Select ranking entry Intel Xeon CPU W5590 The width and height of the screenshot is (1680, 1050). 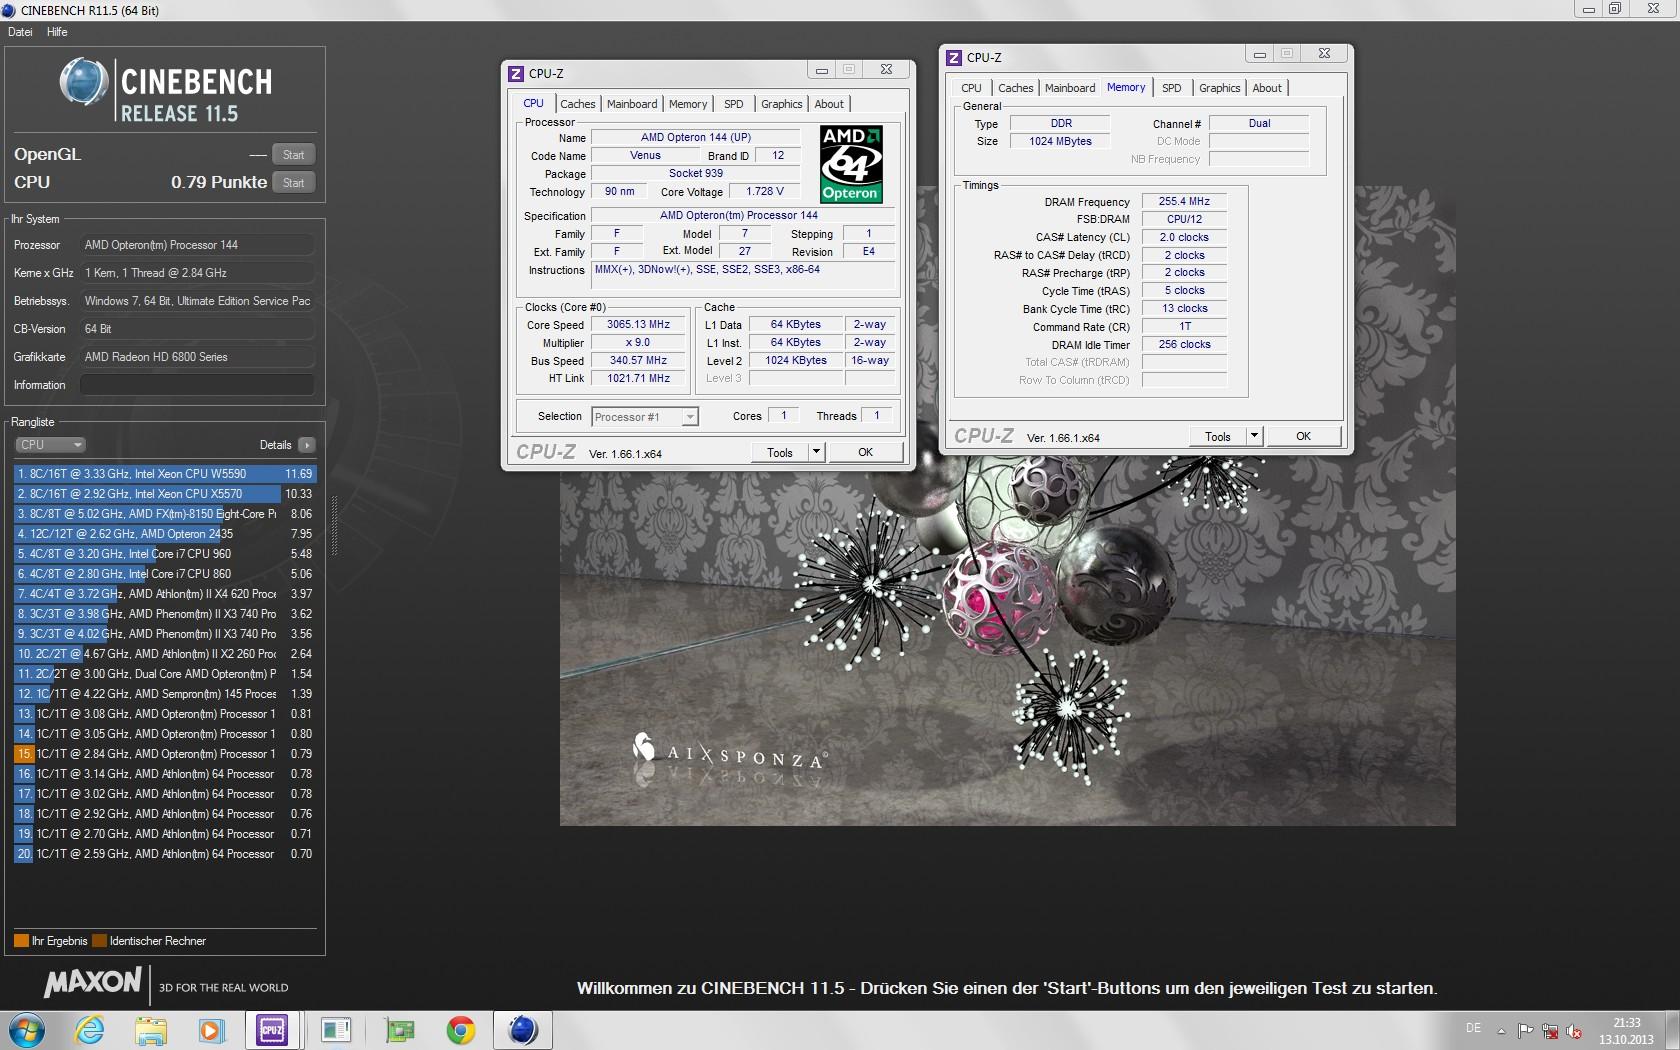[165, 474]
